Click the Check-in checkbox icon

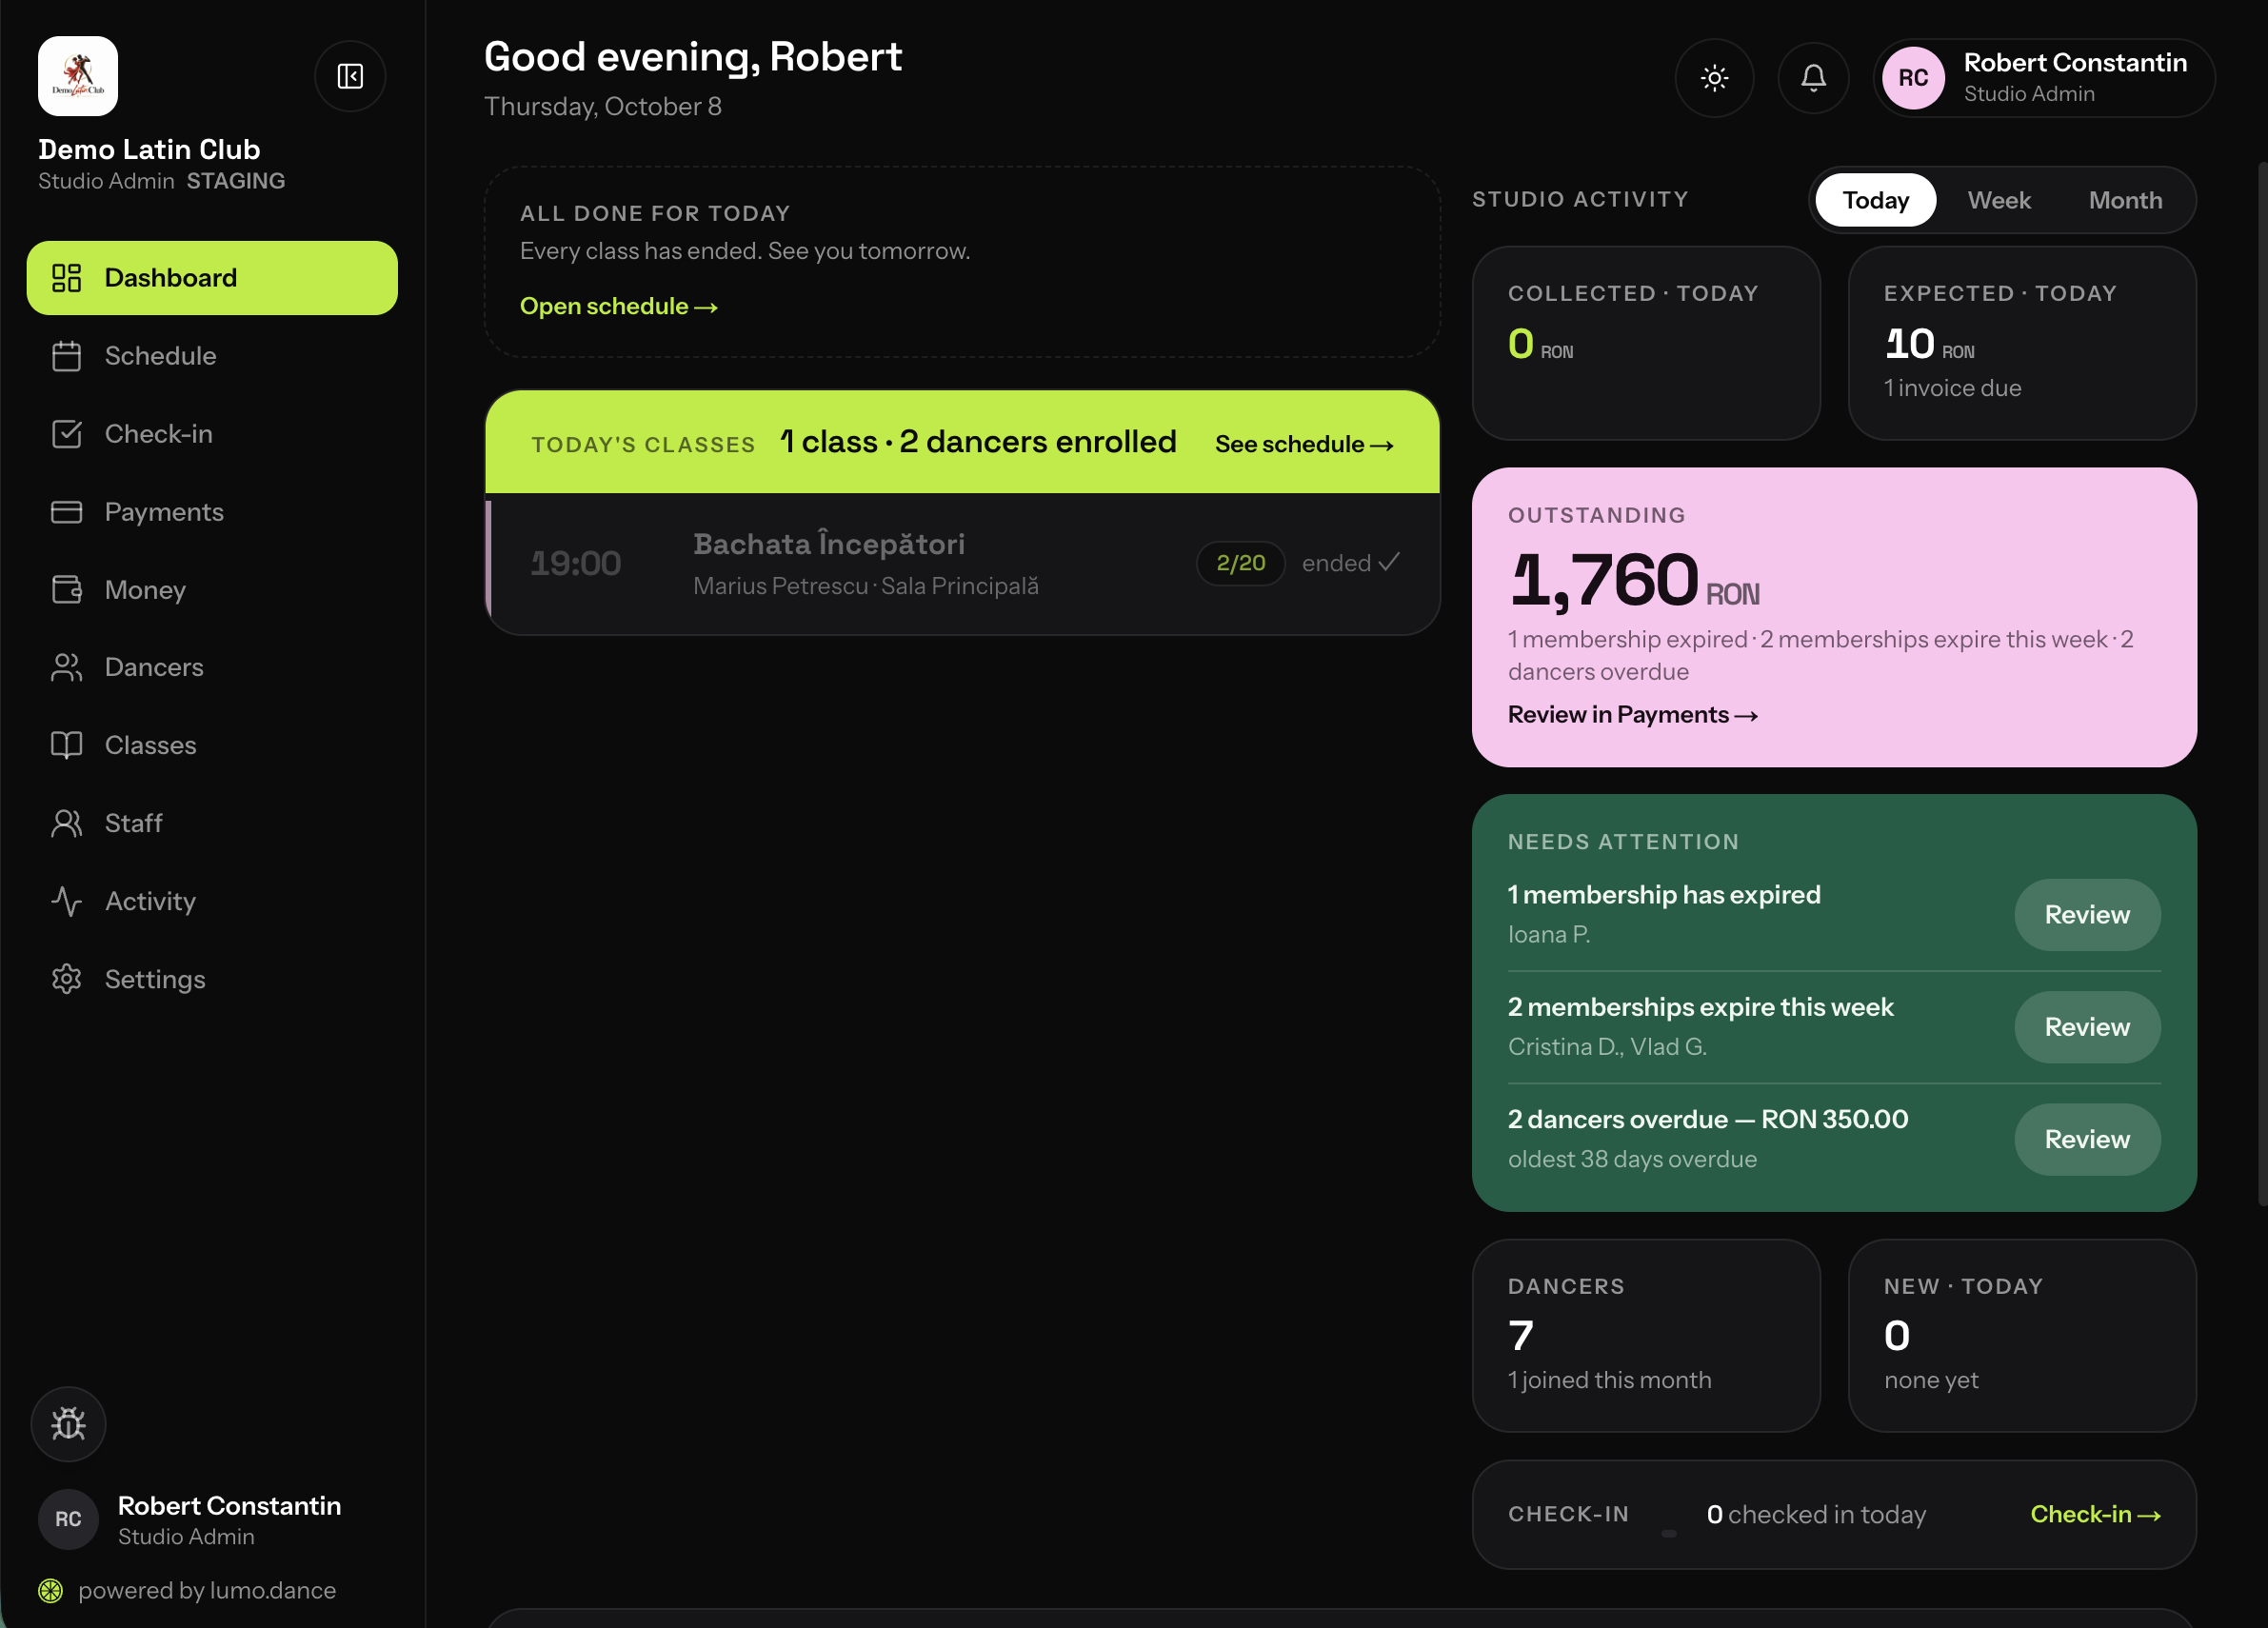67,434
